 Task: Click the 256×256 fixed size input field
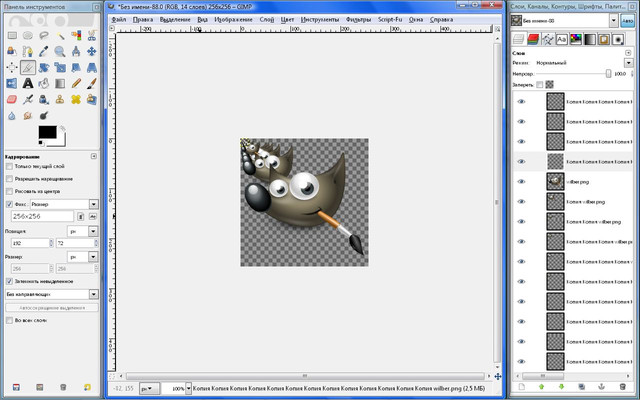pos(42,217)
